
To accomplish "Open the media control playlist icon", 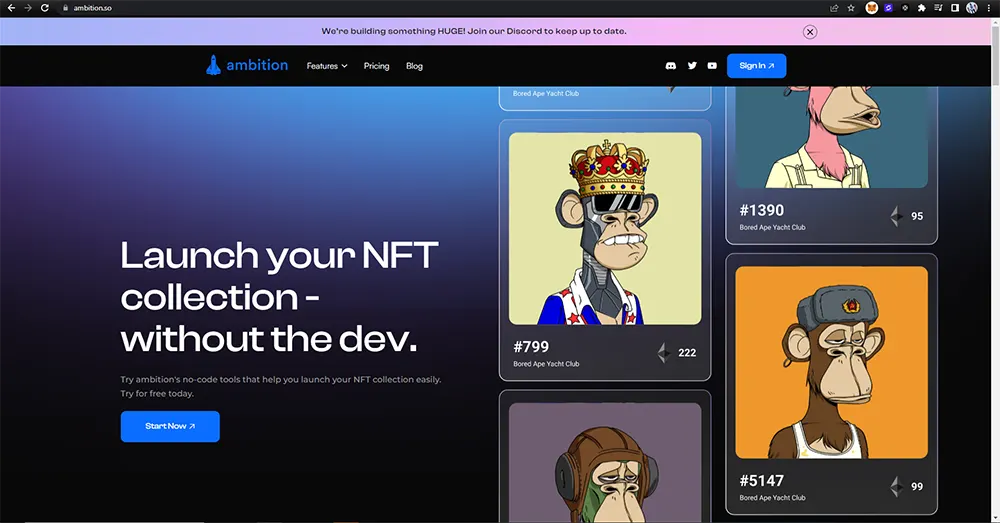I will (x=938, y=8).
